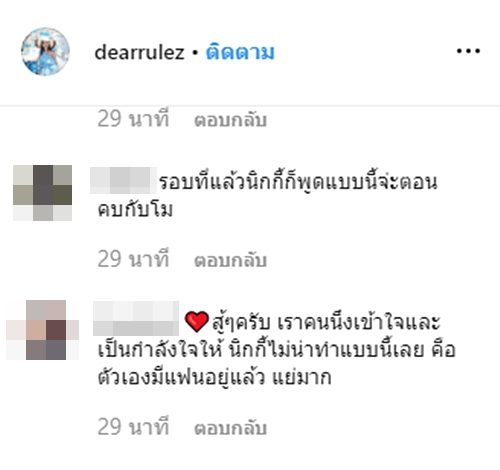Click blurred username before รอบที่แล้วนิกกี้ text
Screen dimensions: 500x470
coord(123,181)
